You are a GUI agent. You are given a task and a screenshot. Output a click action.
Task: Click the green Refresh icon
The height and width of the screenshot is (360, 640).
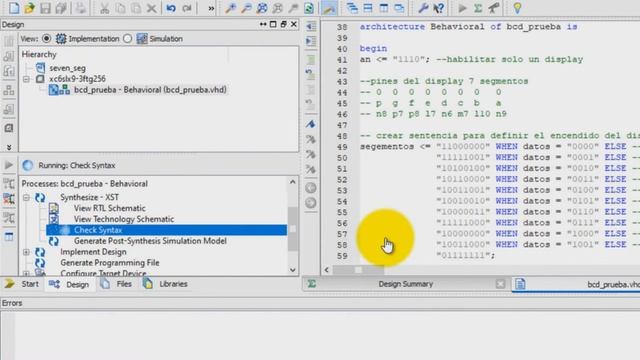coord(309,8)
